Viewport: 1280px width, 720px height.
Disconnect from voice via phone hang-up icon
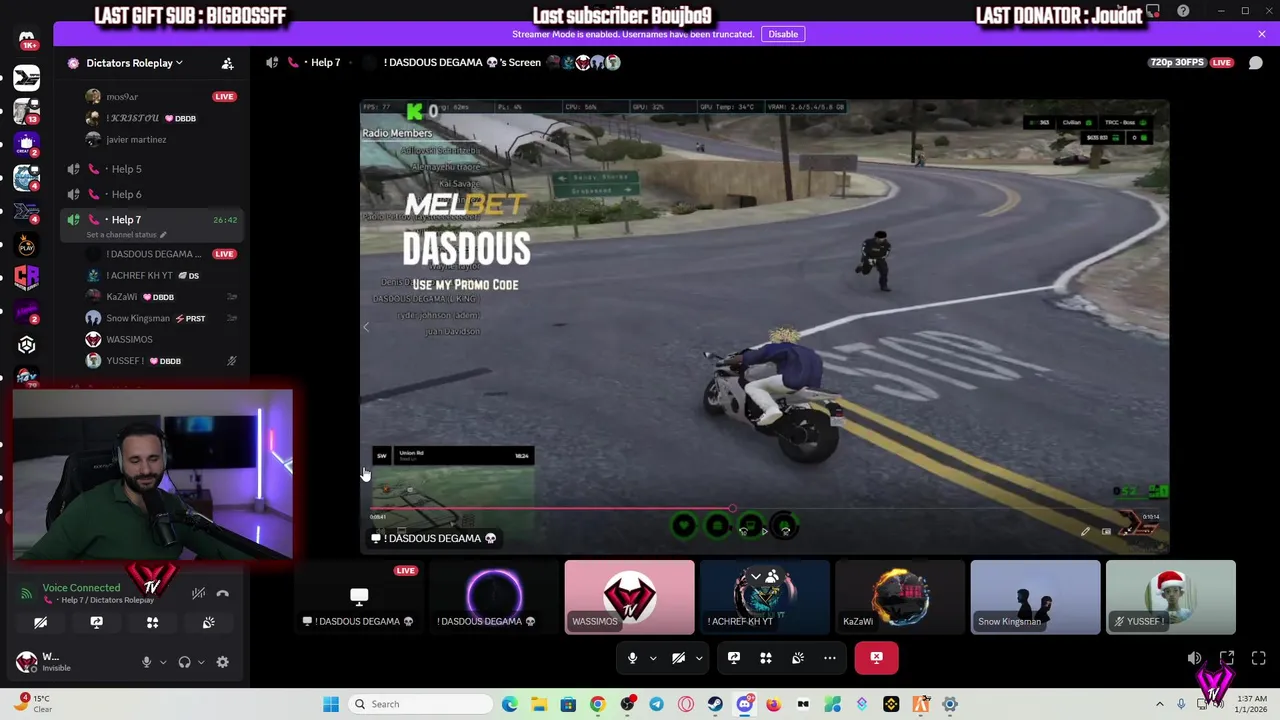(x=223, y=593)
